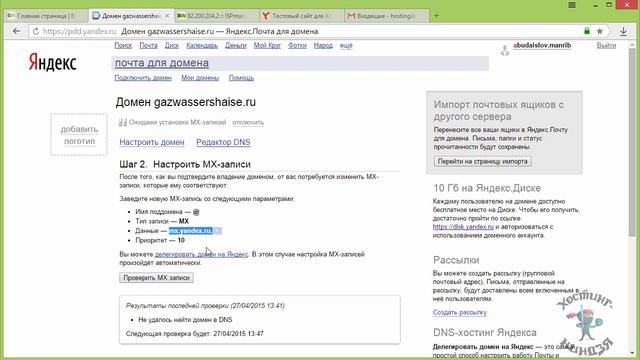640x360 pixels.
Task: Click the Не удалось найти домен в DNS text
Action: [185, 320]
